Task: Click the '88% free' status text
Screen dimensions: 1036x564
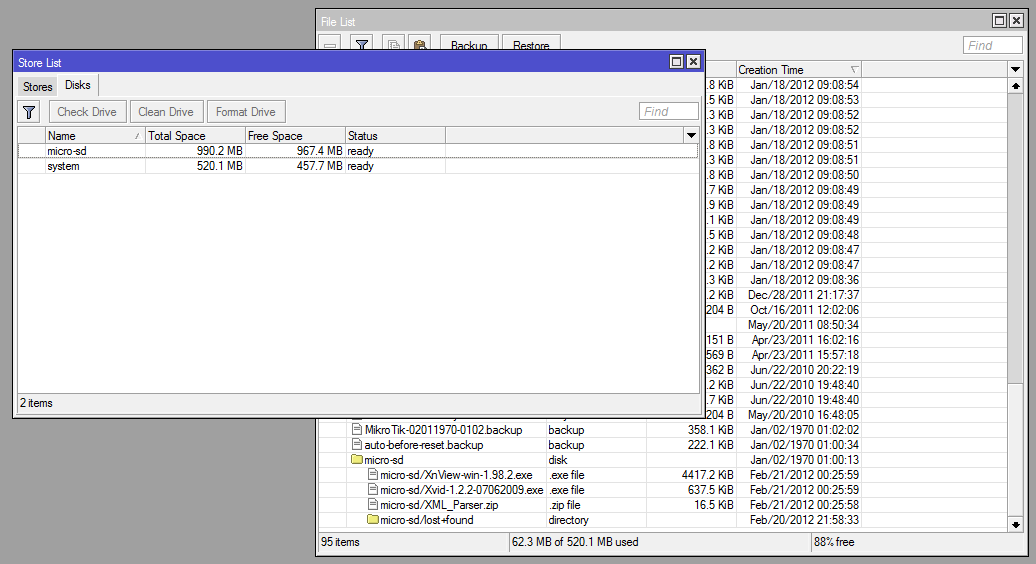Action: (x=834, y=542)
